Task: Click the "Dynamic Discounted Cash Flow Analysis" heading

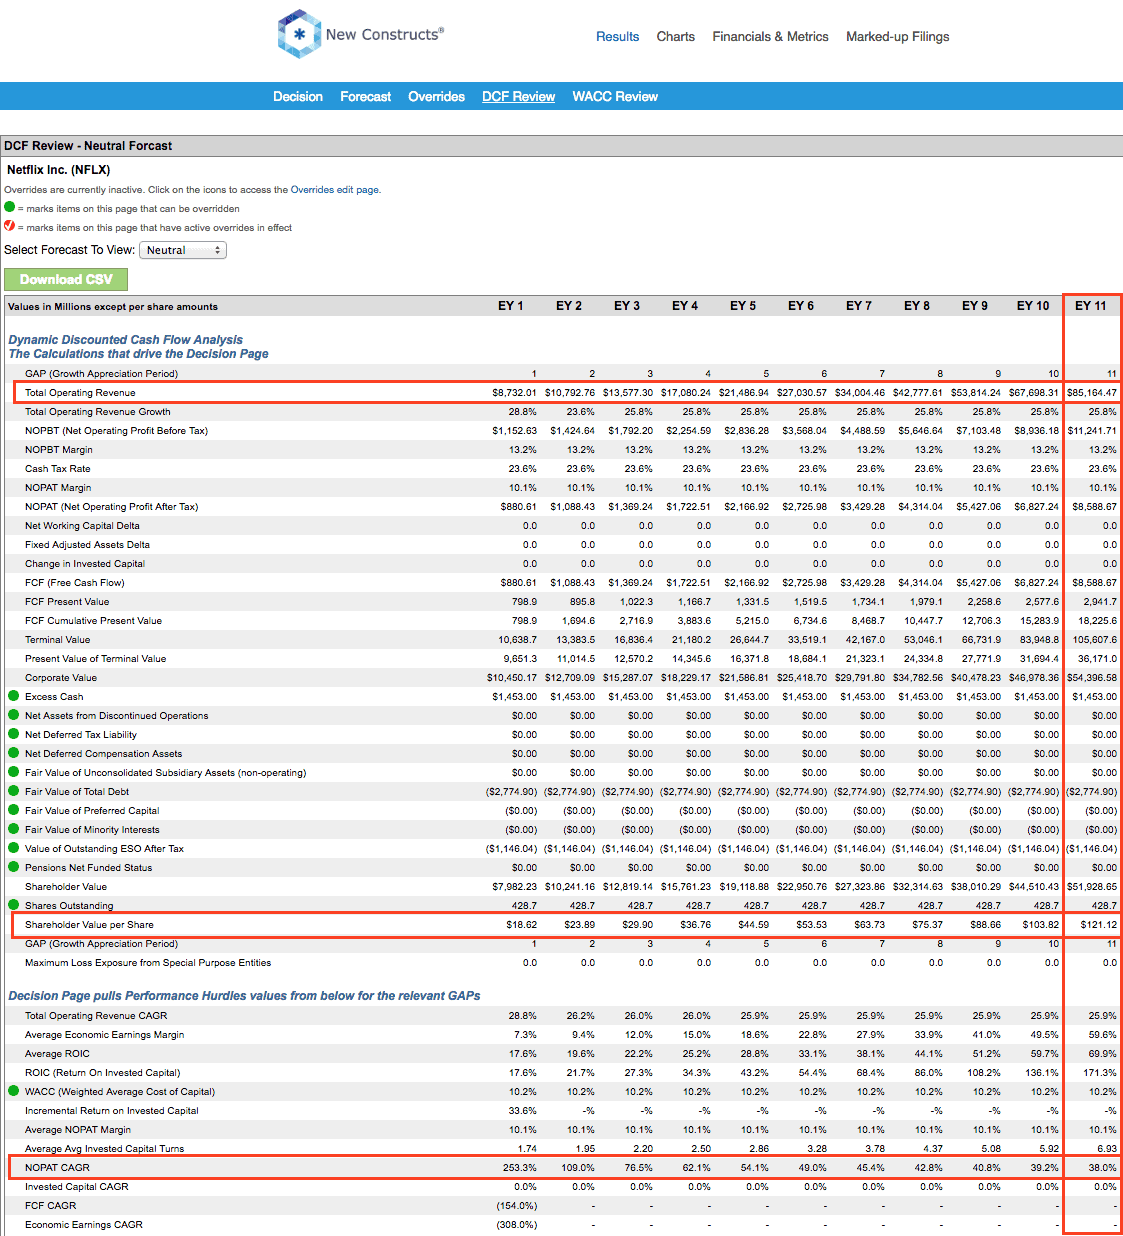Action: click(126, 340)
